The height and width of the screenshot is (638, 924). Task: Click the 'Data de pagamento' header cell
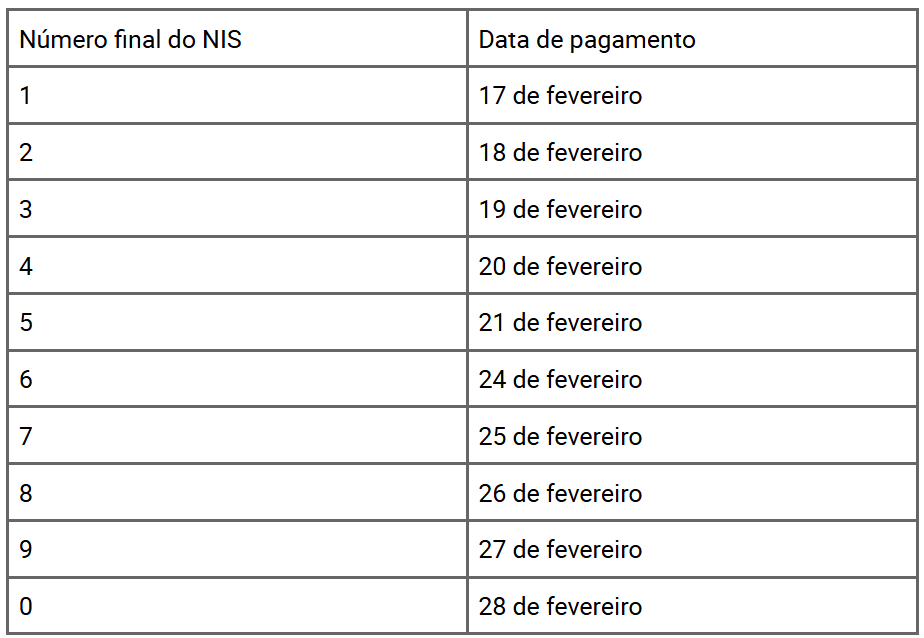tap(692, 38)
